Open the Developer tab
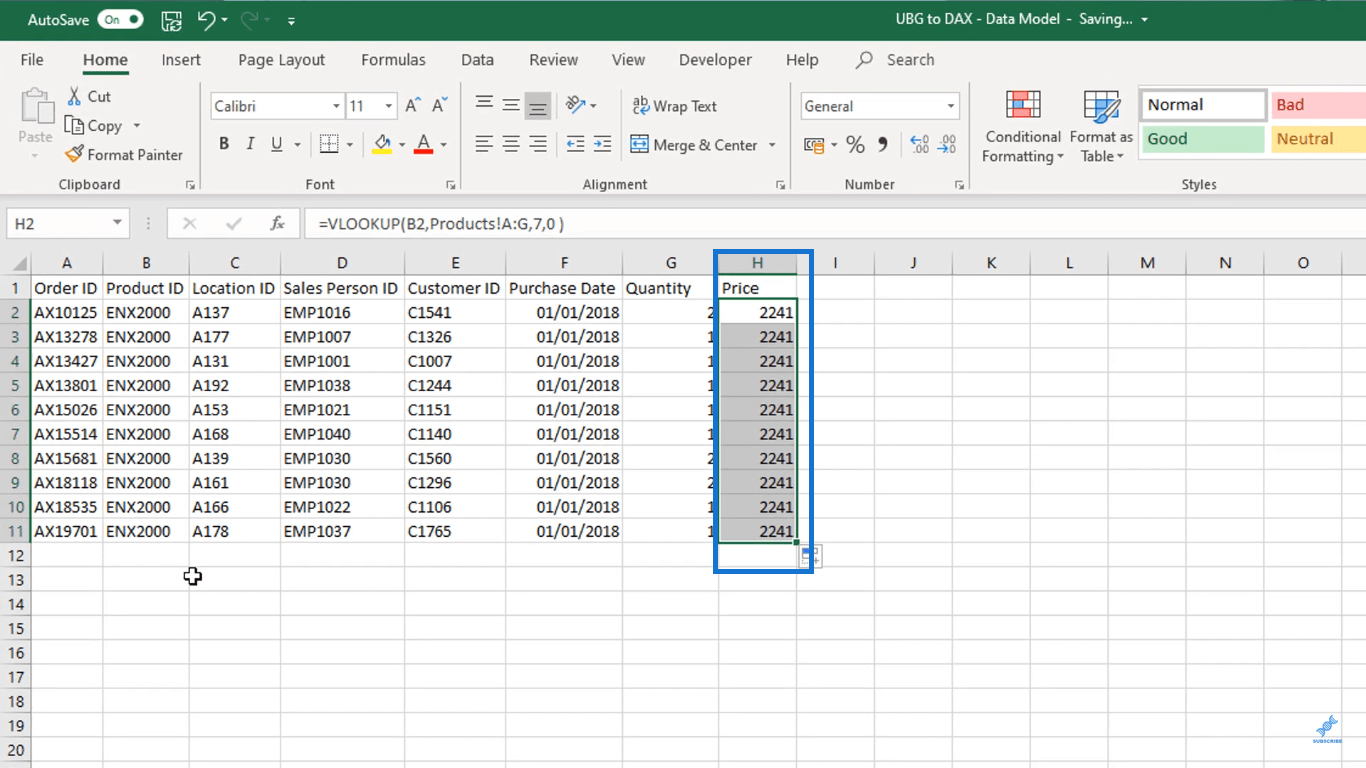This screenshot has height=768, width=1366. click(x=715, y=60)
